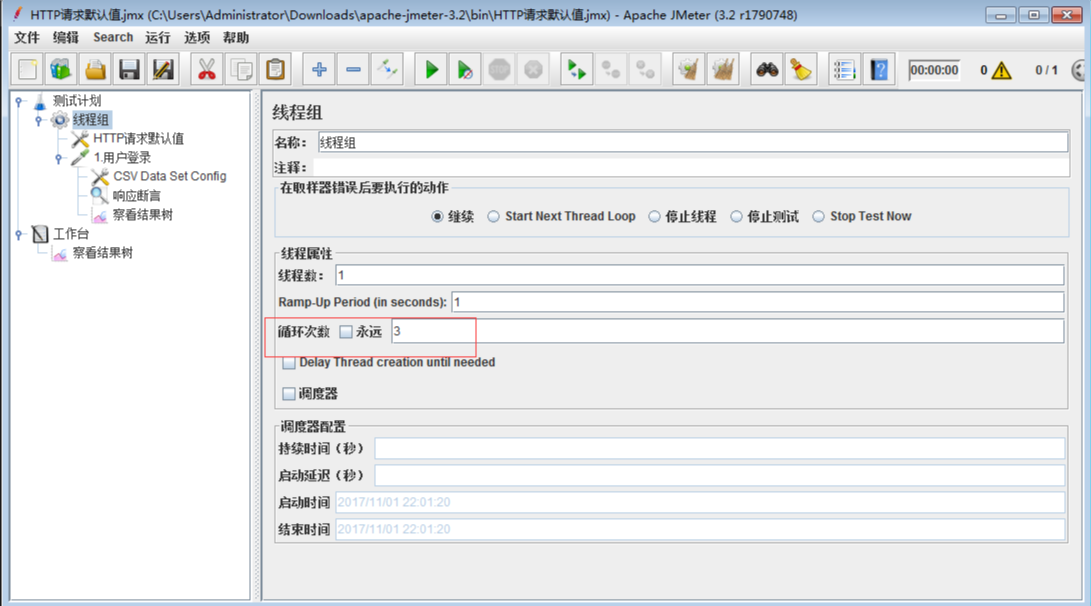Select the Stop Test Now radio button

pyautogui.click(x=818, y=216)
